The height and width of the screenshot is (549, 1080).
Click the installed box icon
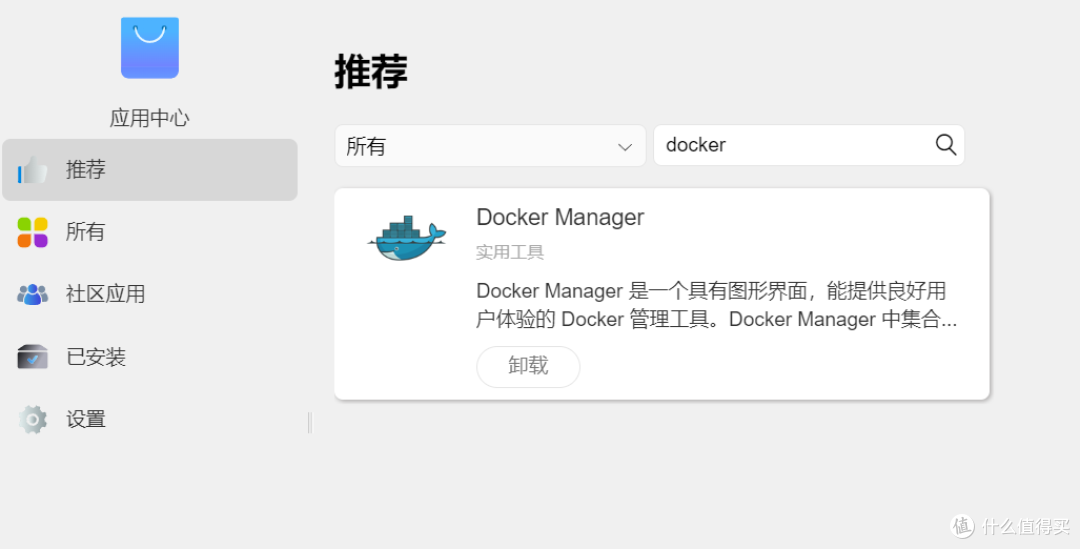pos(32,357)
